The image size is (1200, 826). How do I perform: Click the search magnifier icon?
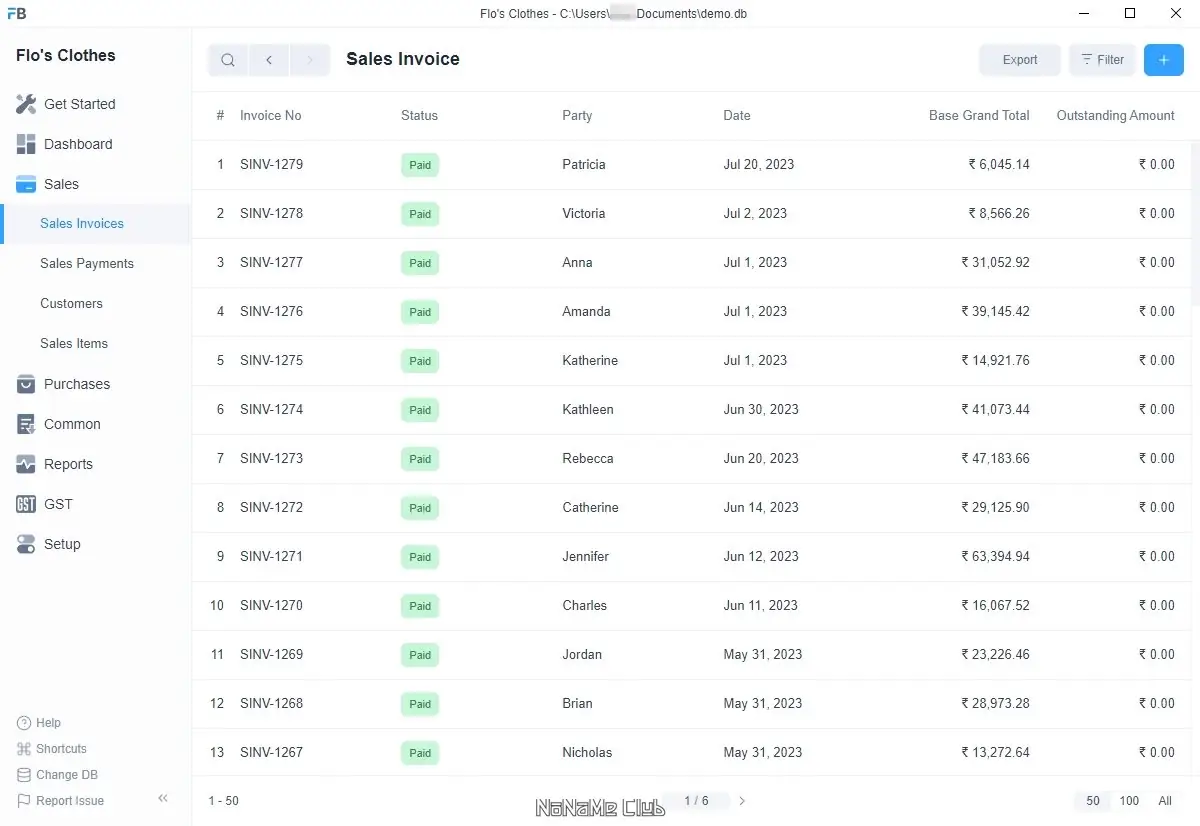point(228,60)
